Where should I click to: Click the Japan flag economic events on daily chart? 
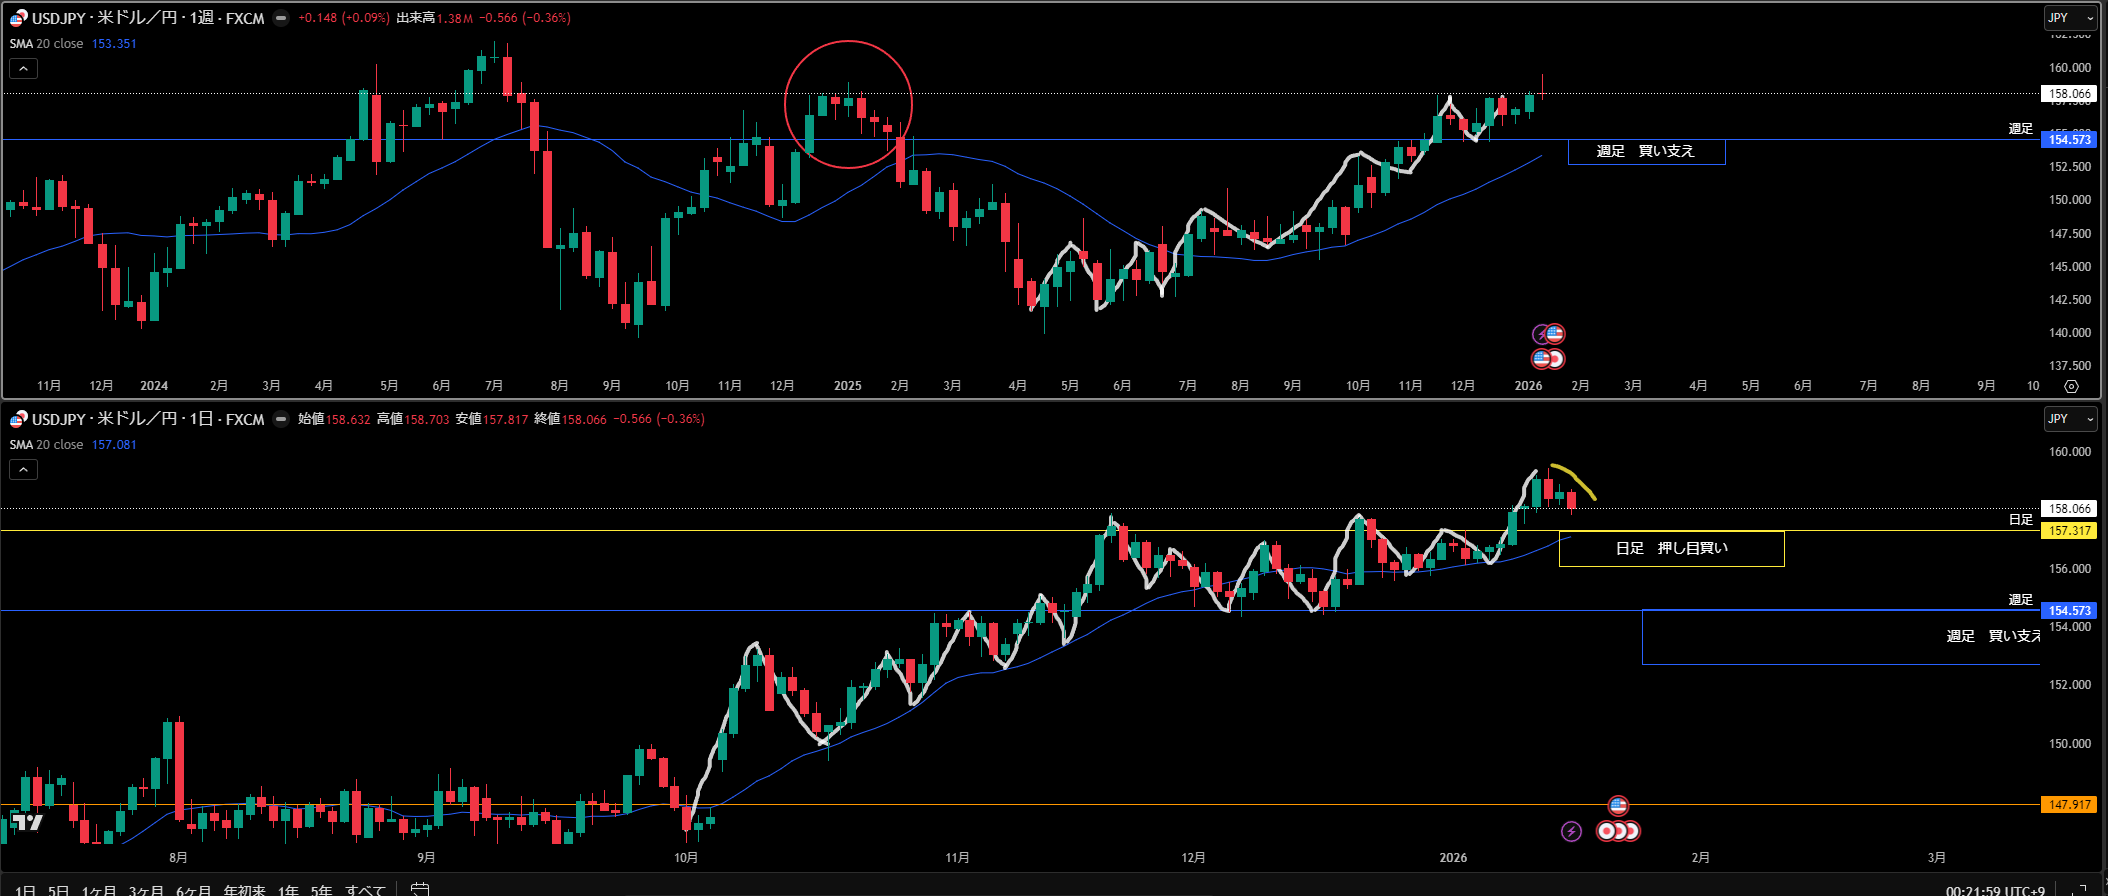pos(1618,831)
